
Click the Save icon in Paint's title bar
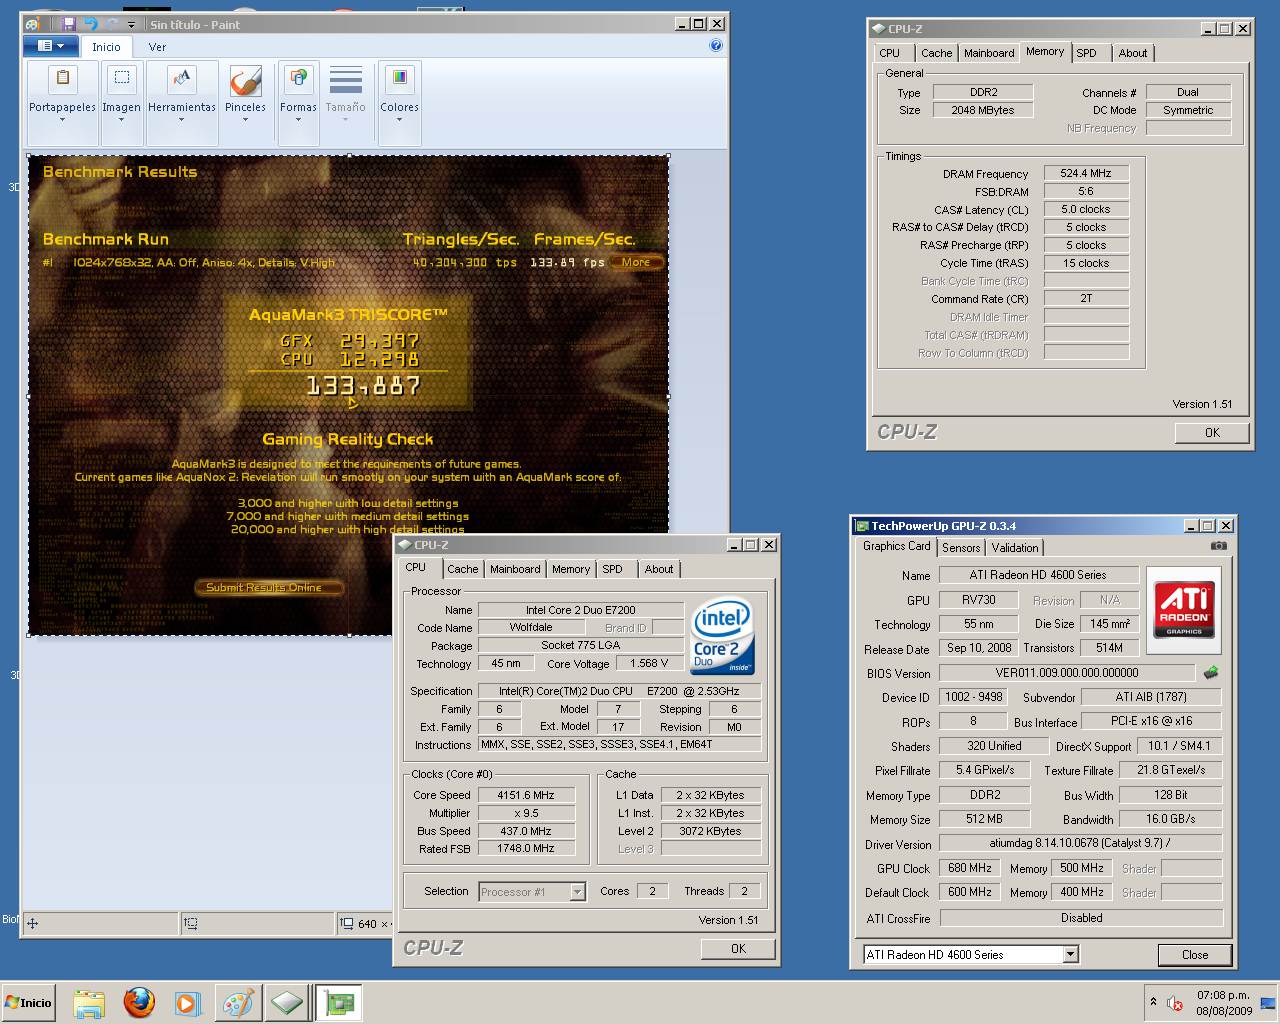(68, 24)
